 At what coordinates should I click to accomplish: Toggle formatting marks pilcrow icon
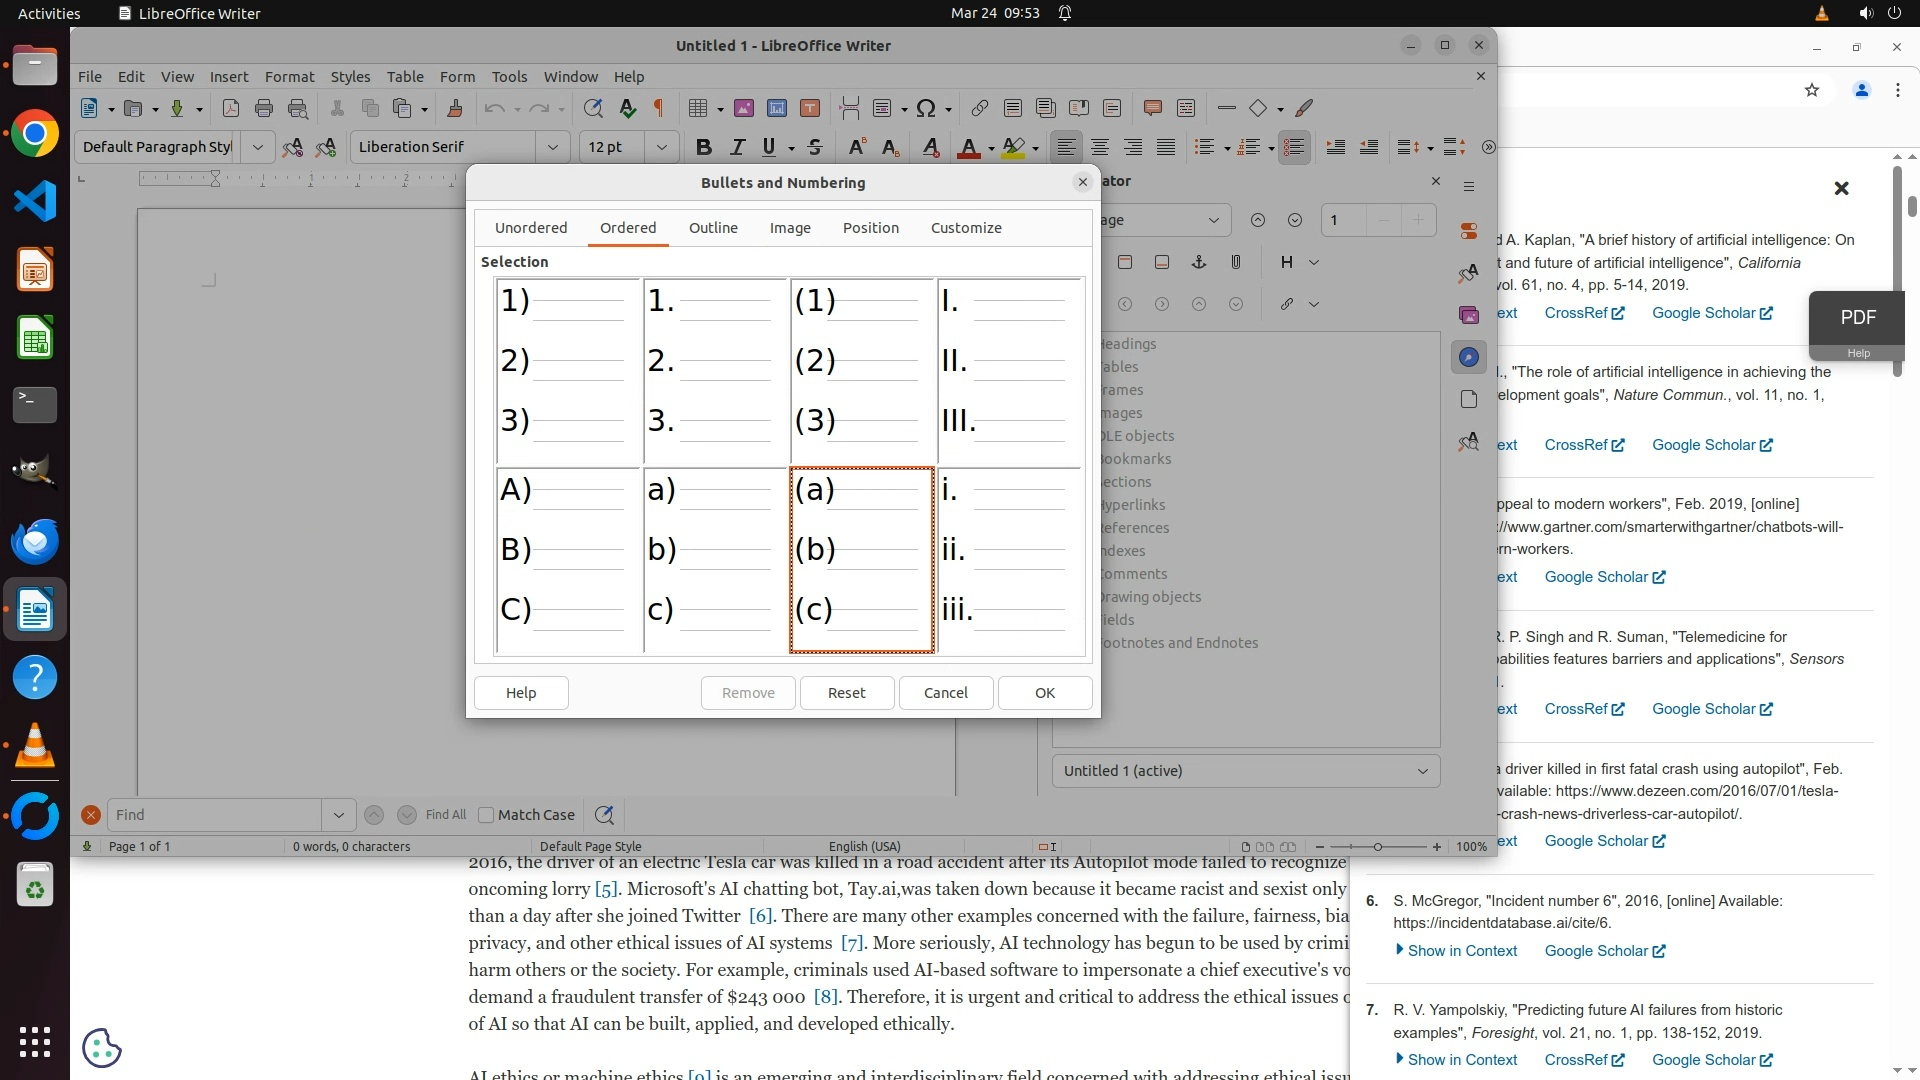pyautogui.click(x=659, y=108)
